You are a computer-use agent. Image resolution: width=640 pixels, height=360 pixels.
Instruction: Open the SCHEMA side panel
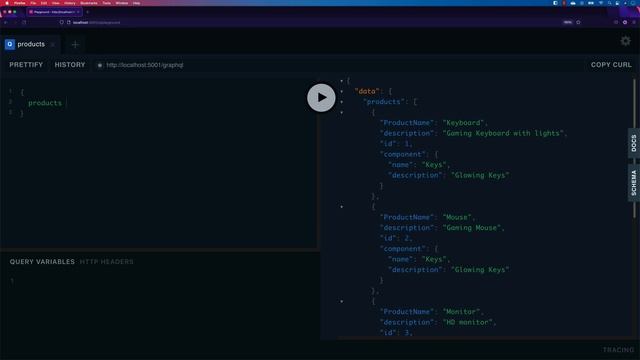pos(633,183)
